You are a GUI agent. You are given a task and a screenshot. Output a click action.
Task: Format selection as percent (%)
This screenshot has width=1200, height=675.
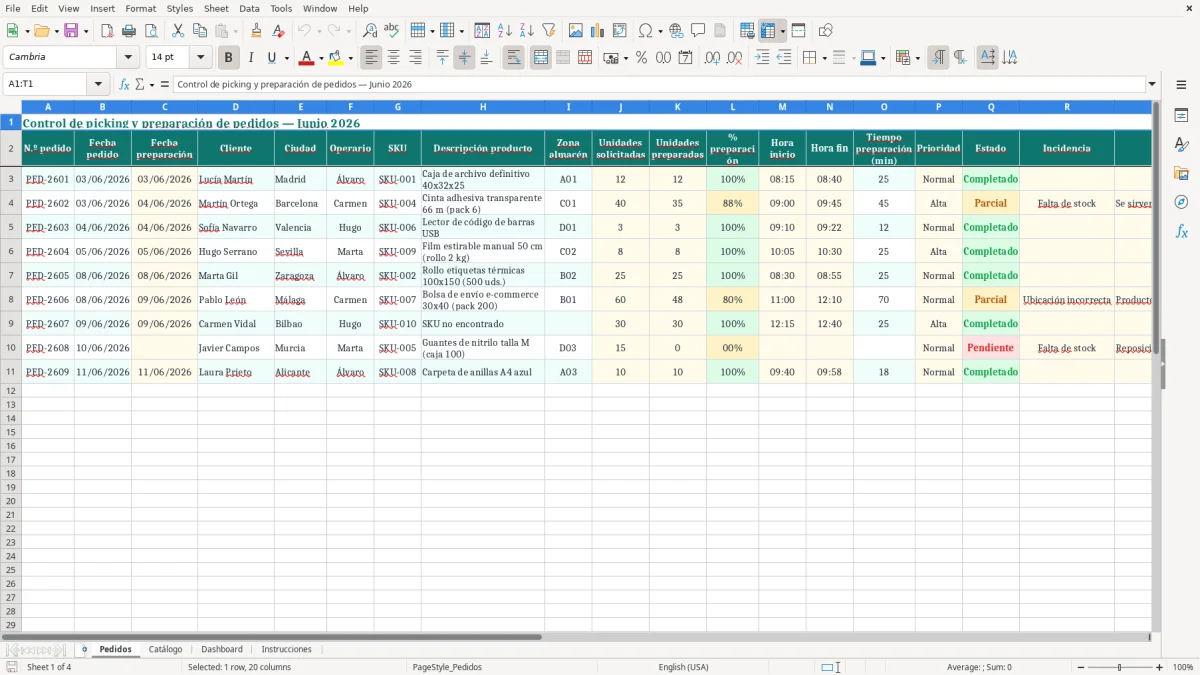click(x=641, y=58)
